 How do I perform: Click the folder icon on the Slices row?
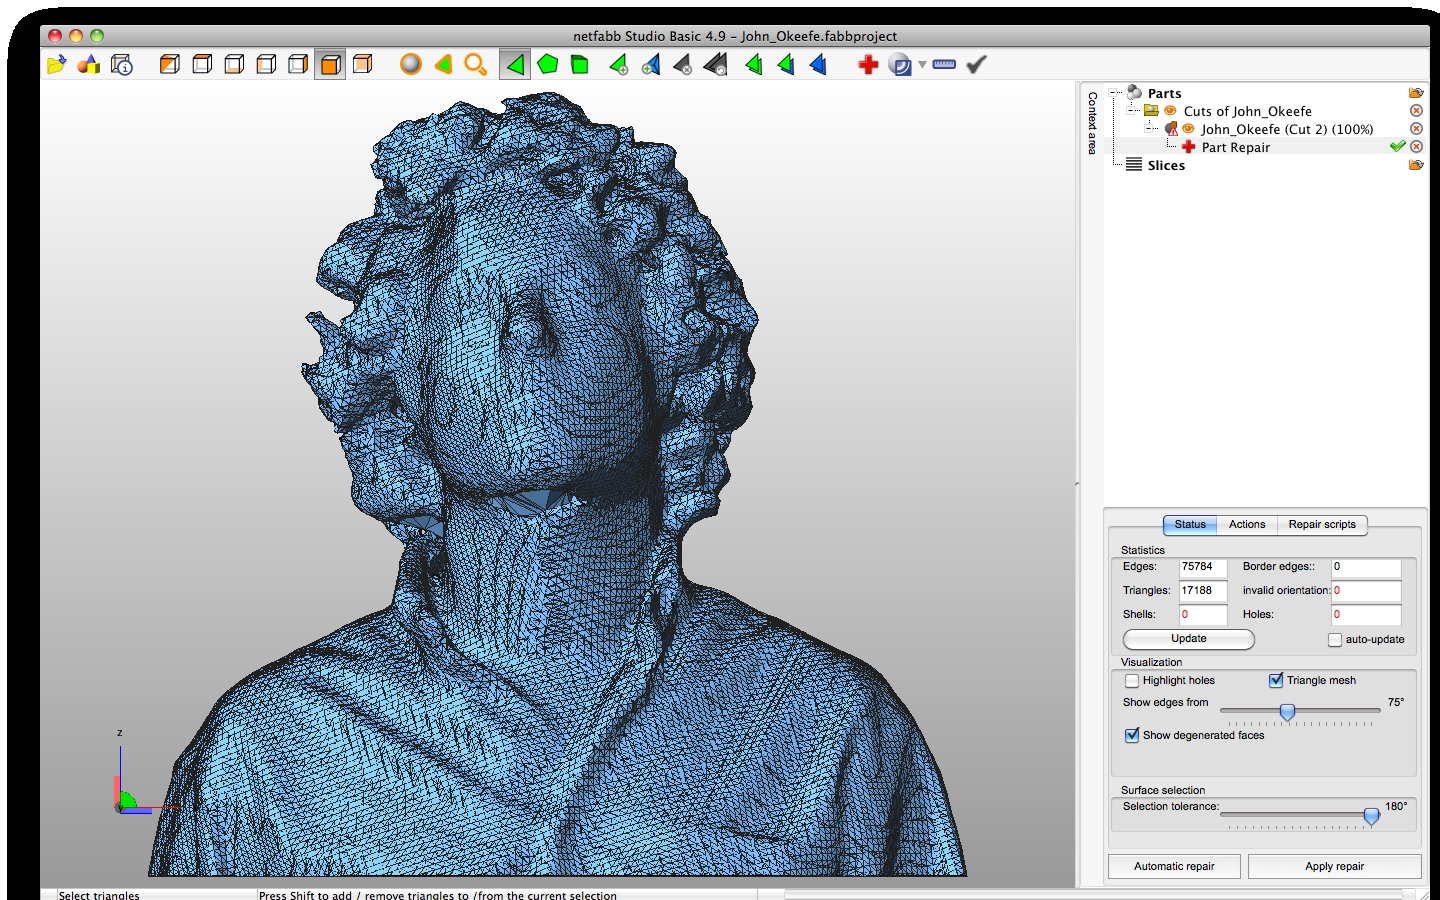[x=1416, y=165]
